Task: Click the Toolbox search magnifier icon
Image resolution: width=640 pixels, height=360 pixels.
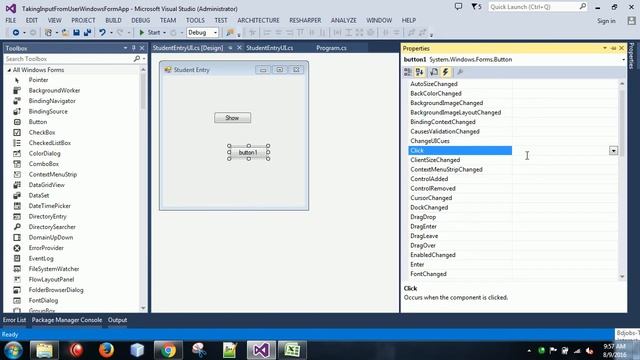Action: 137,59
